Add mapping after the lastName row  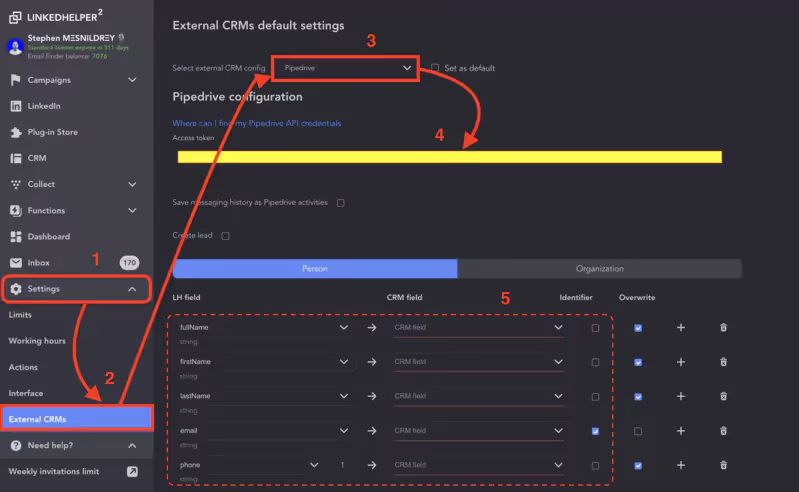pos(681,396)
